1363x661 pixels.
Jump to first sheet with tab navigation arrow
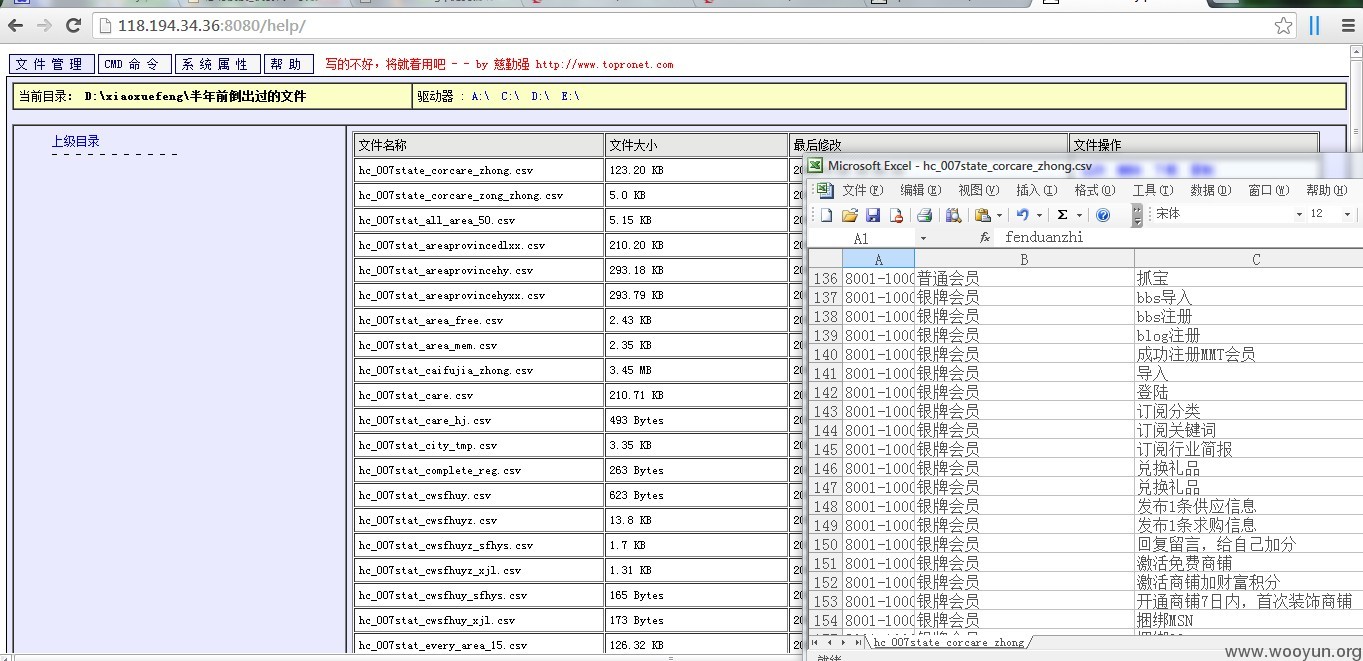(x=814, y=642)
